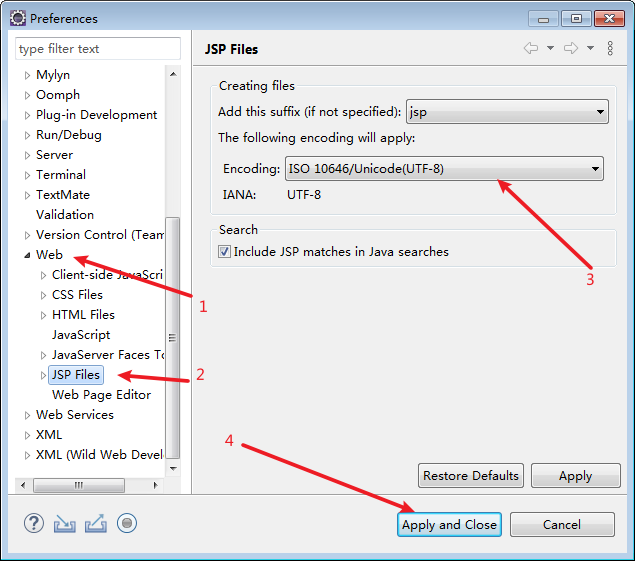Expand the CSS Files node

(43, 295)
